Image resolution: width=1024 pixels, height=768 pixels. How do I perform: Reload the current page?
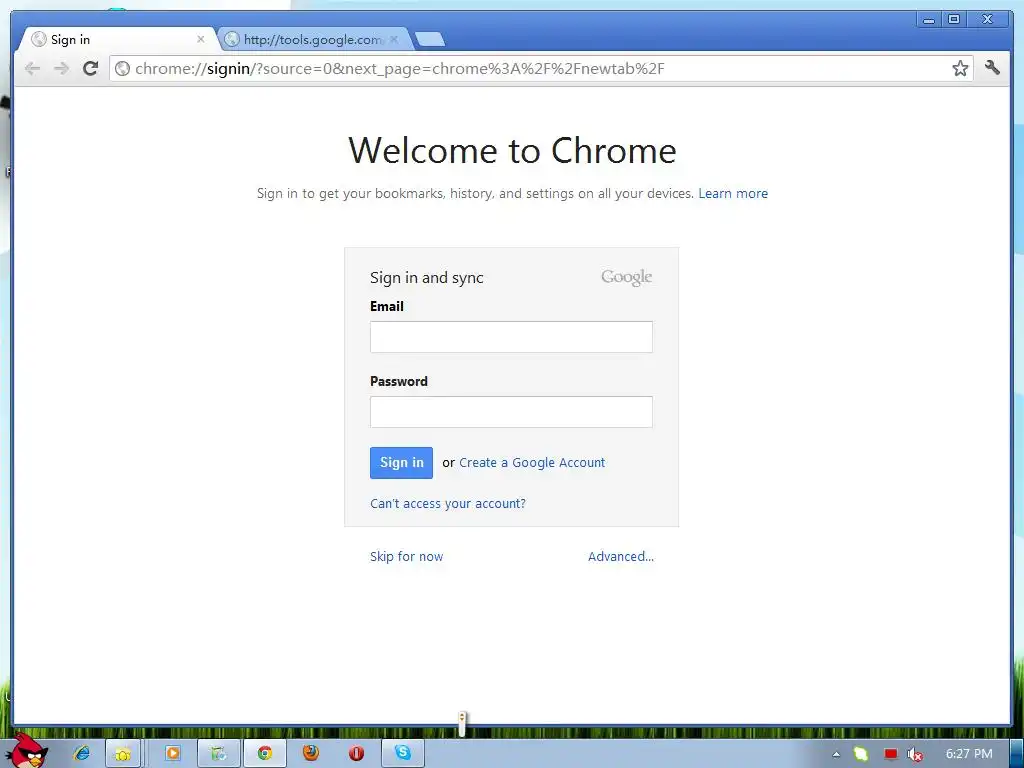click(x=91, y=68)
